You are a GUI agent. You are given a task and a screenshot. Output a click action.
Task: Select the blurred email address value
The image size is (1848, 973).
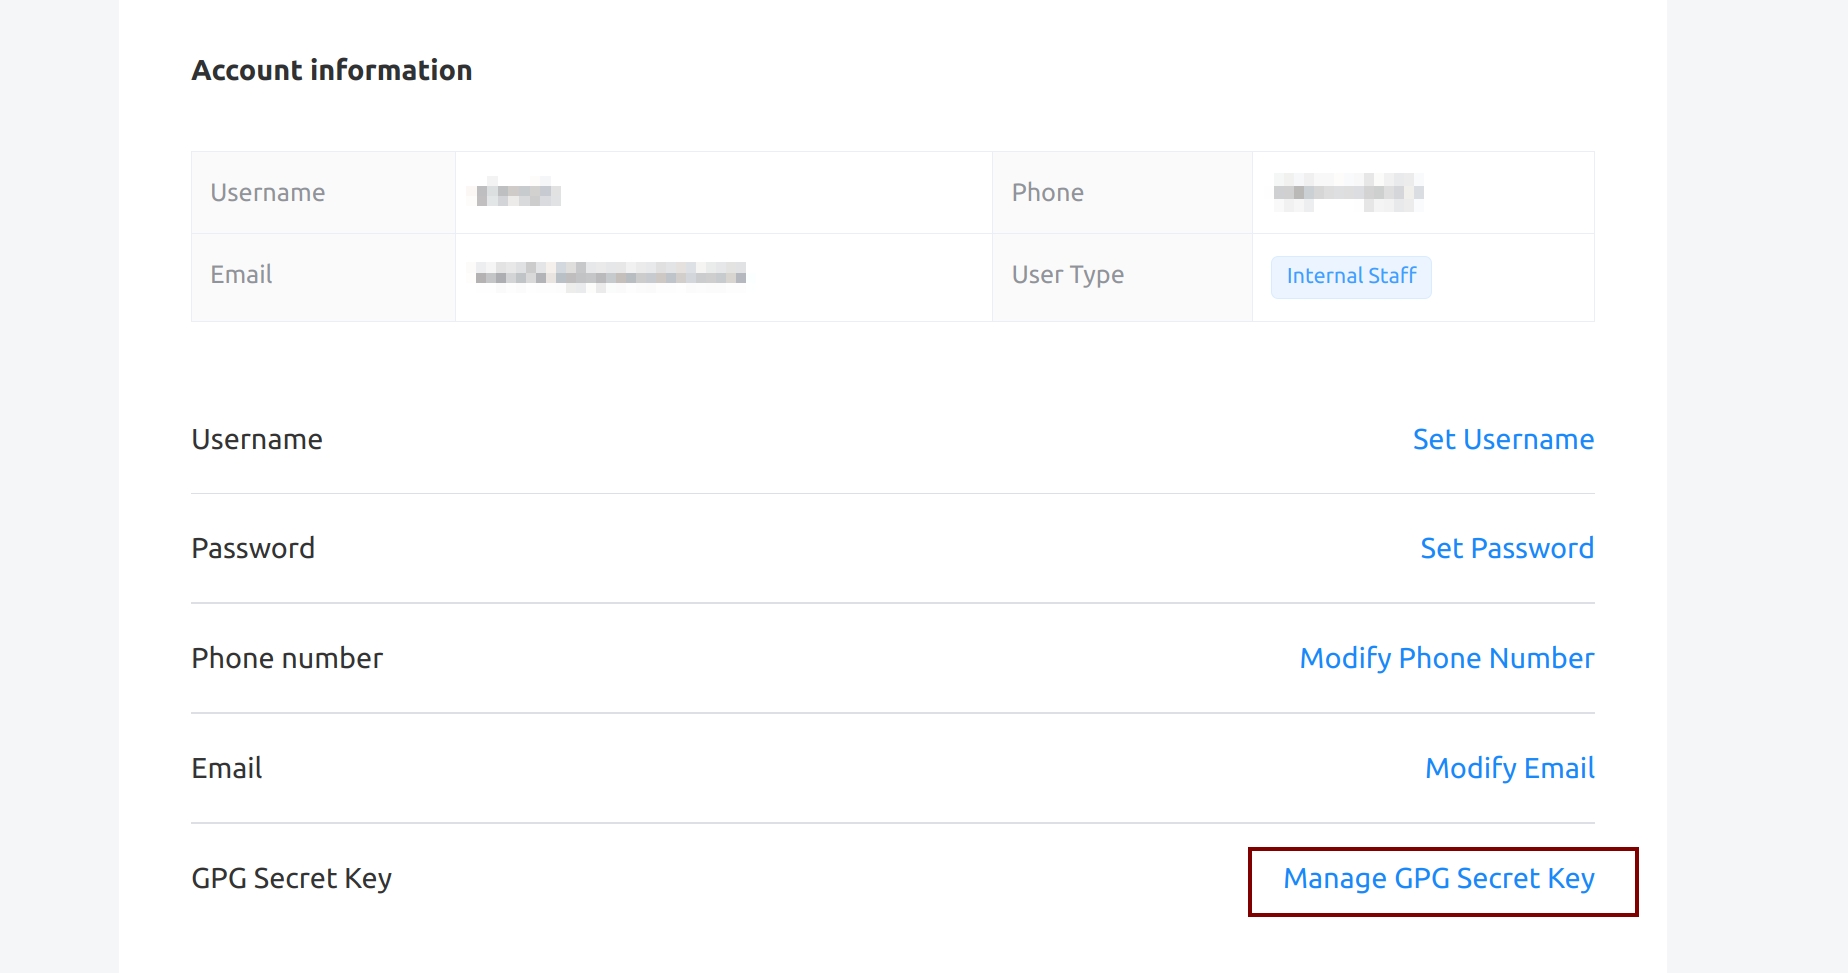[x=610, y=275]
